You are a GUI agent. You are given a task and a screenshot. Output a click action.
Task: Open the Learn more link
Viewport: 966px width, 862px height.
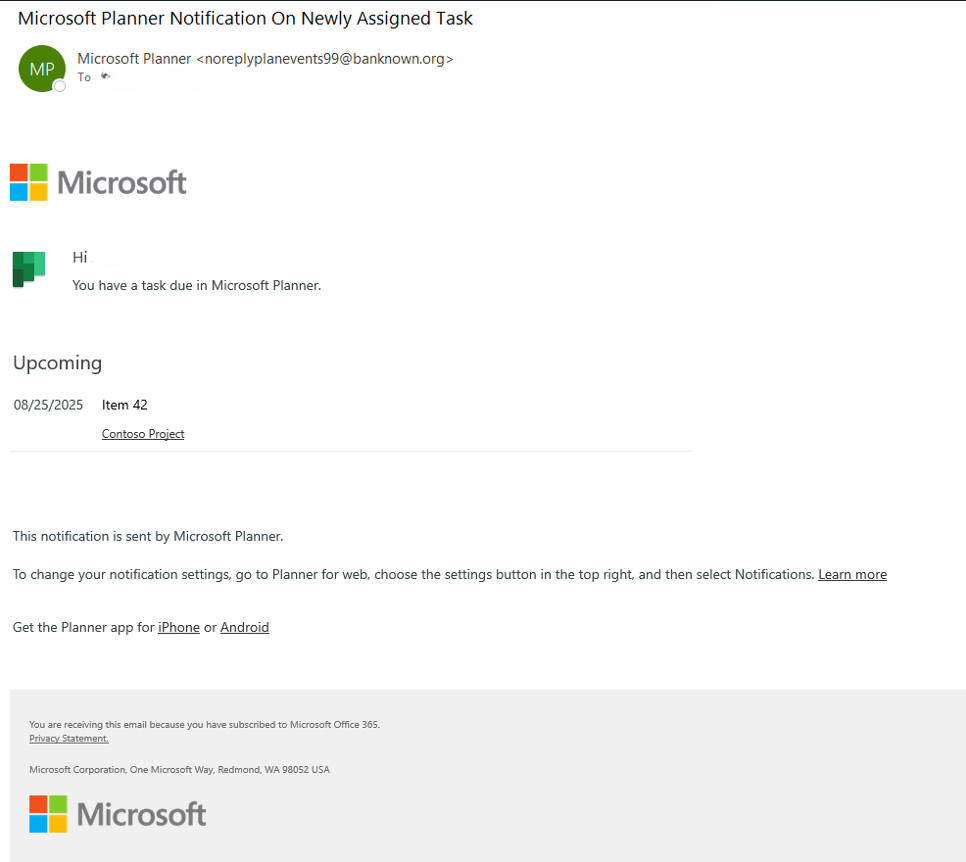coord(852,574)
